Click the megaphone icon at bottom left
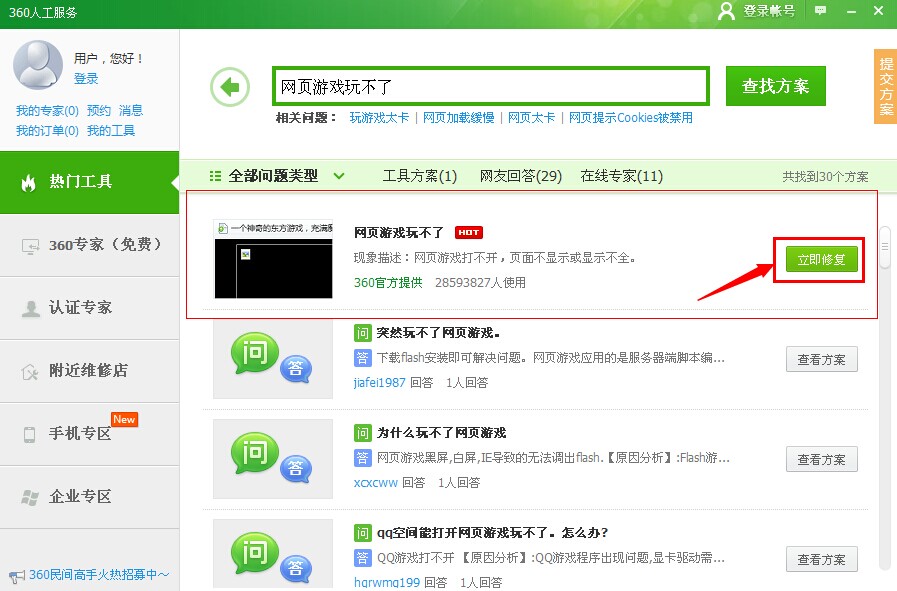897x591 pixels. point(17,576)
